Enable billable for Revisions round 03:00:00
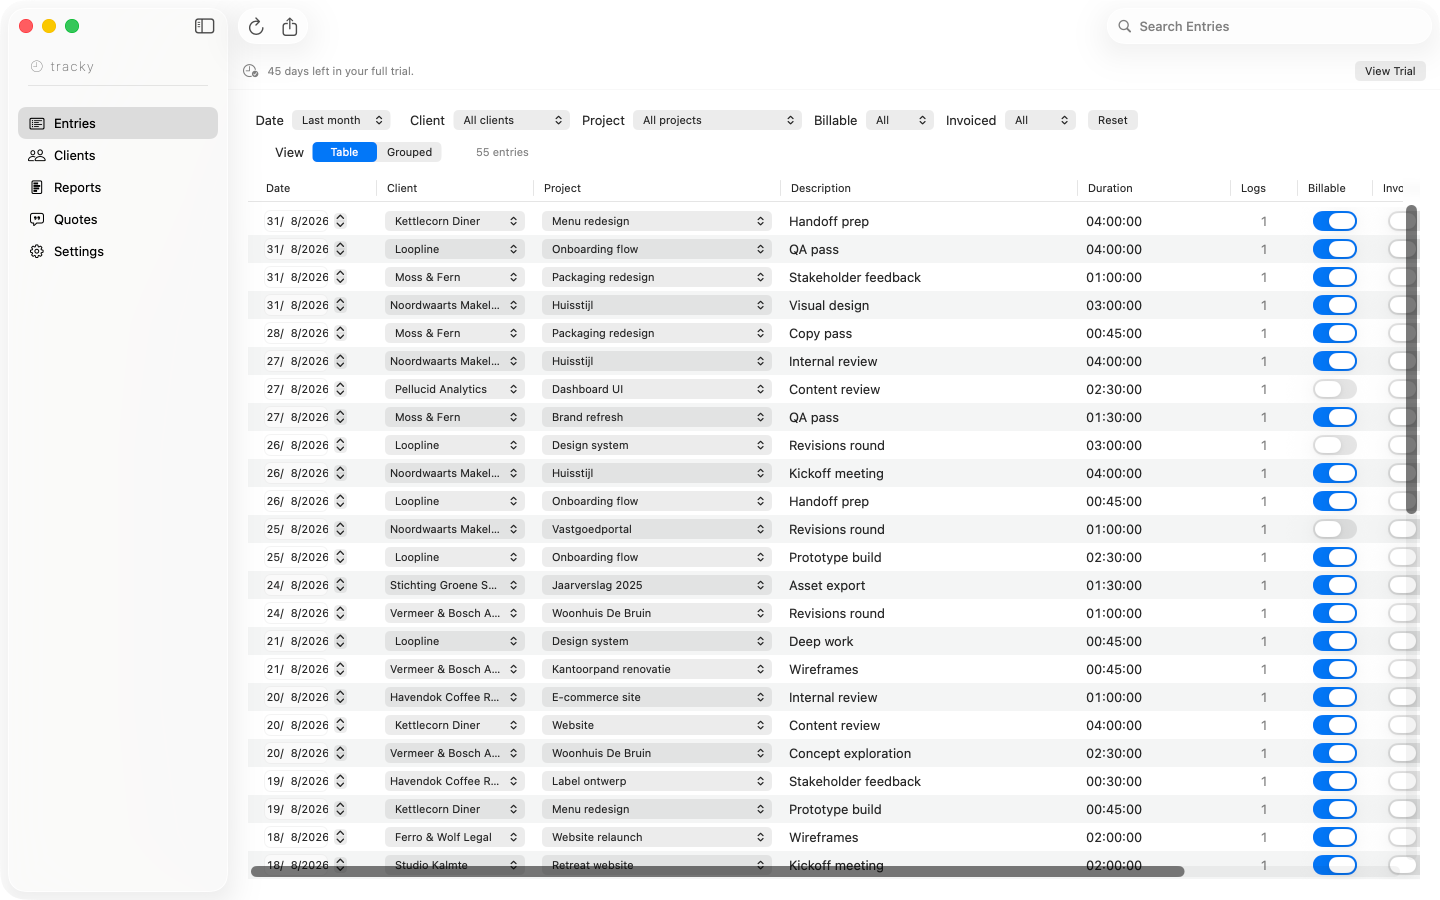 (1335, 446)
